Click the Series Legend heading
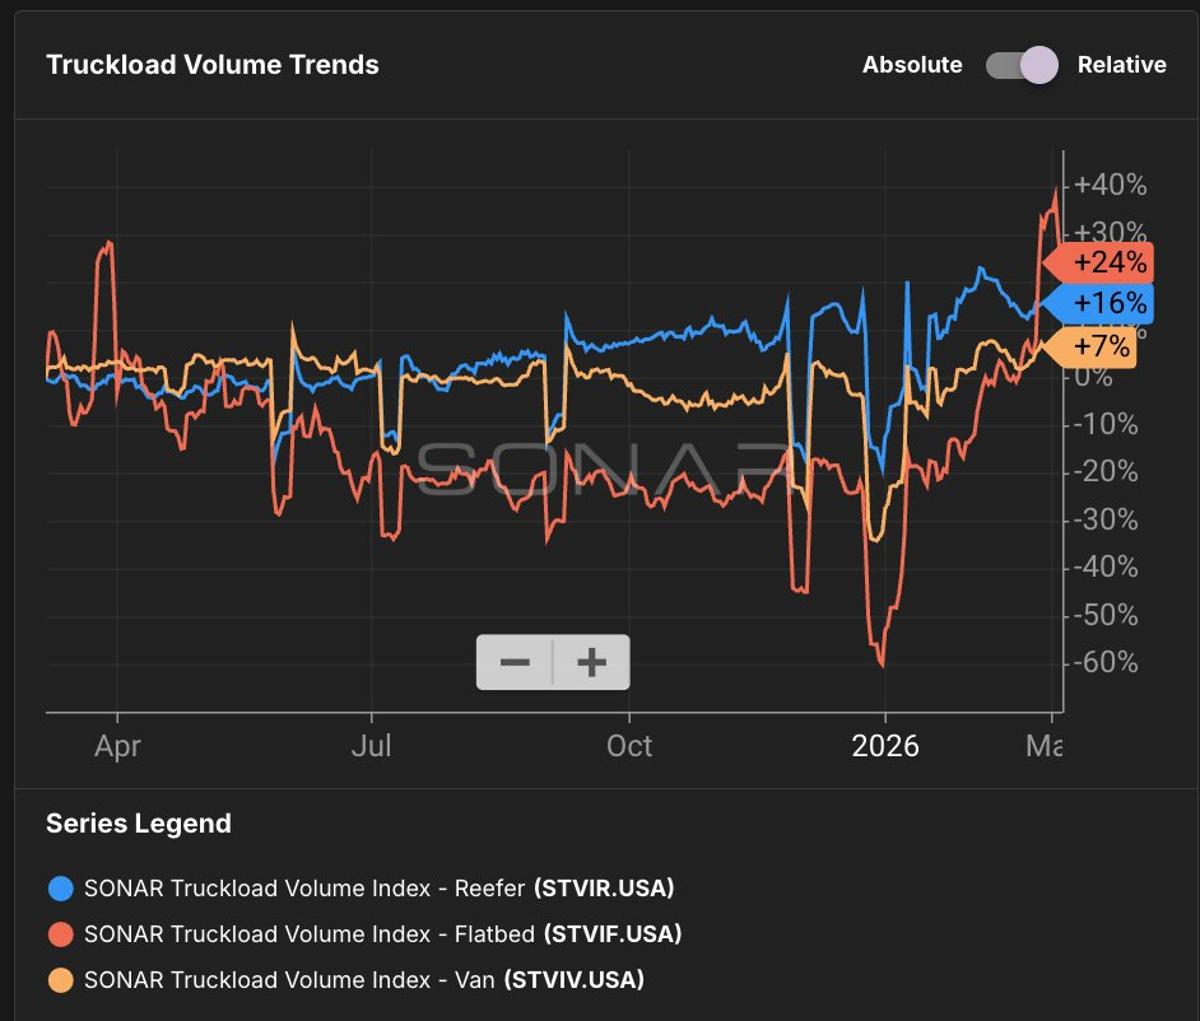 tap(138, 823)
